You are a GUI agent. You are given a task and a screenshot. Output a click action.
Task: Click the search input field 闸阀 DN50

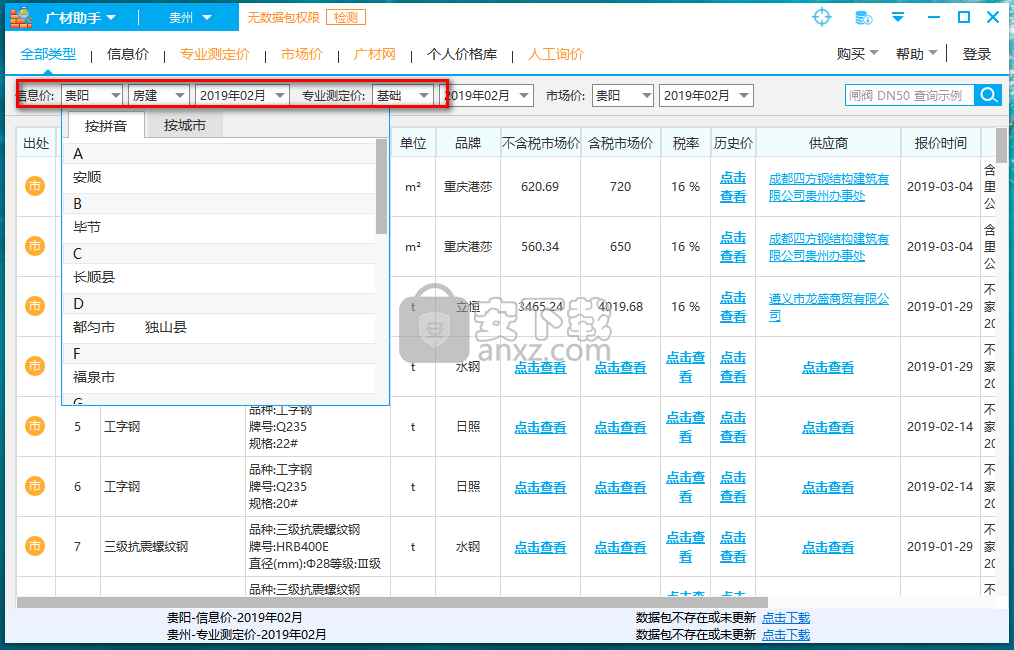tap(909, 95)
